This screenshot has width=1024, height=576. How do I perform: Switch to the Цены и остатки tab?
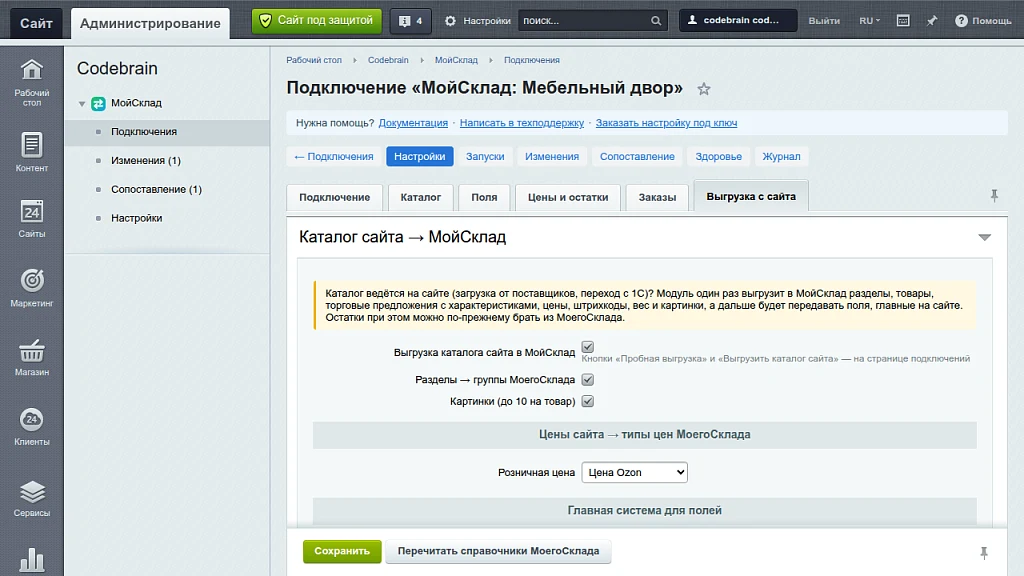point(568,197)
